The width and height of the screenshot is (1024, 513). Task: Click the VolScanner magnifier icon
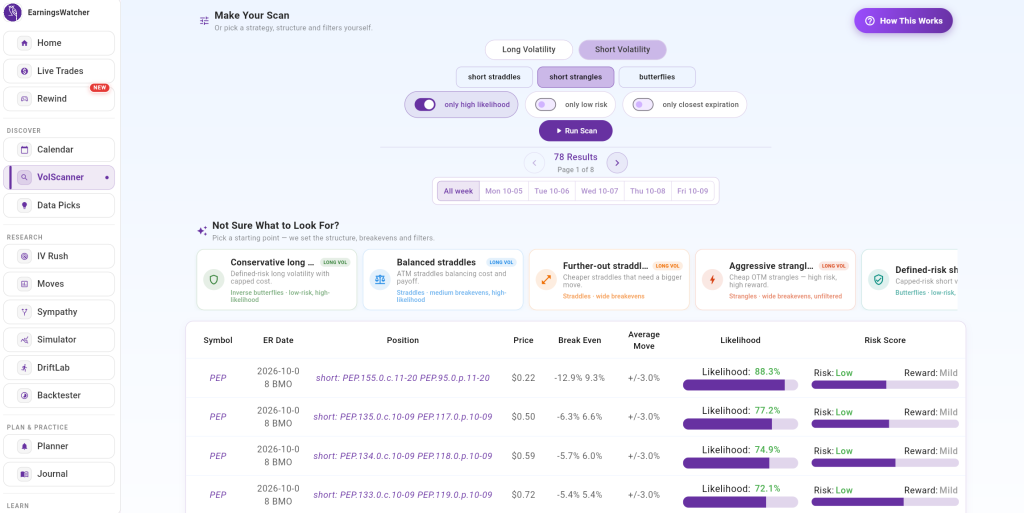[x=24, y=178]
